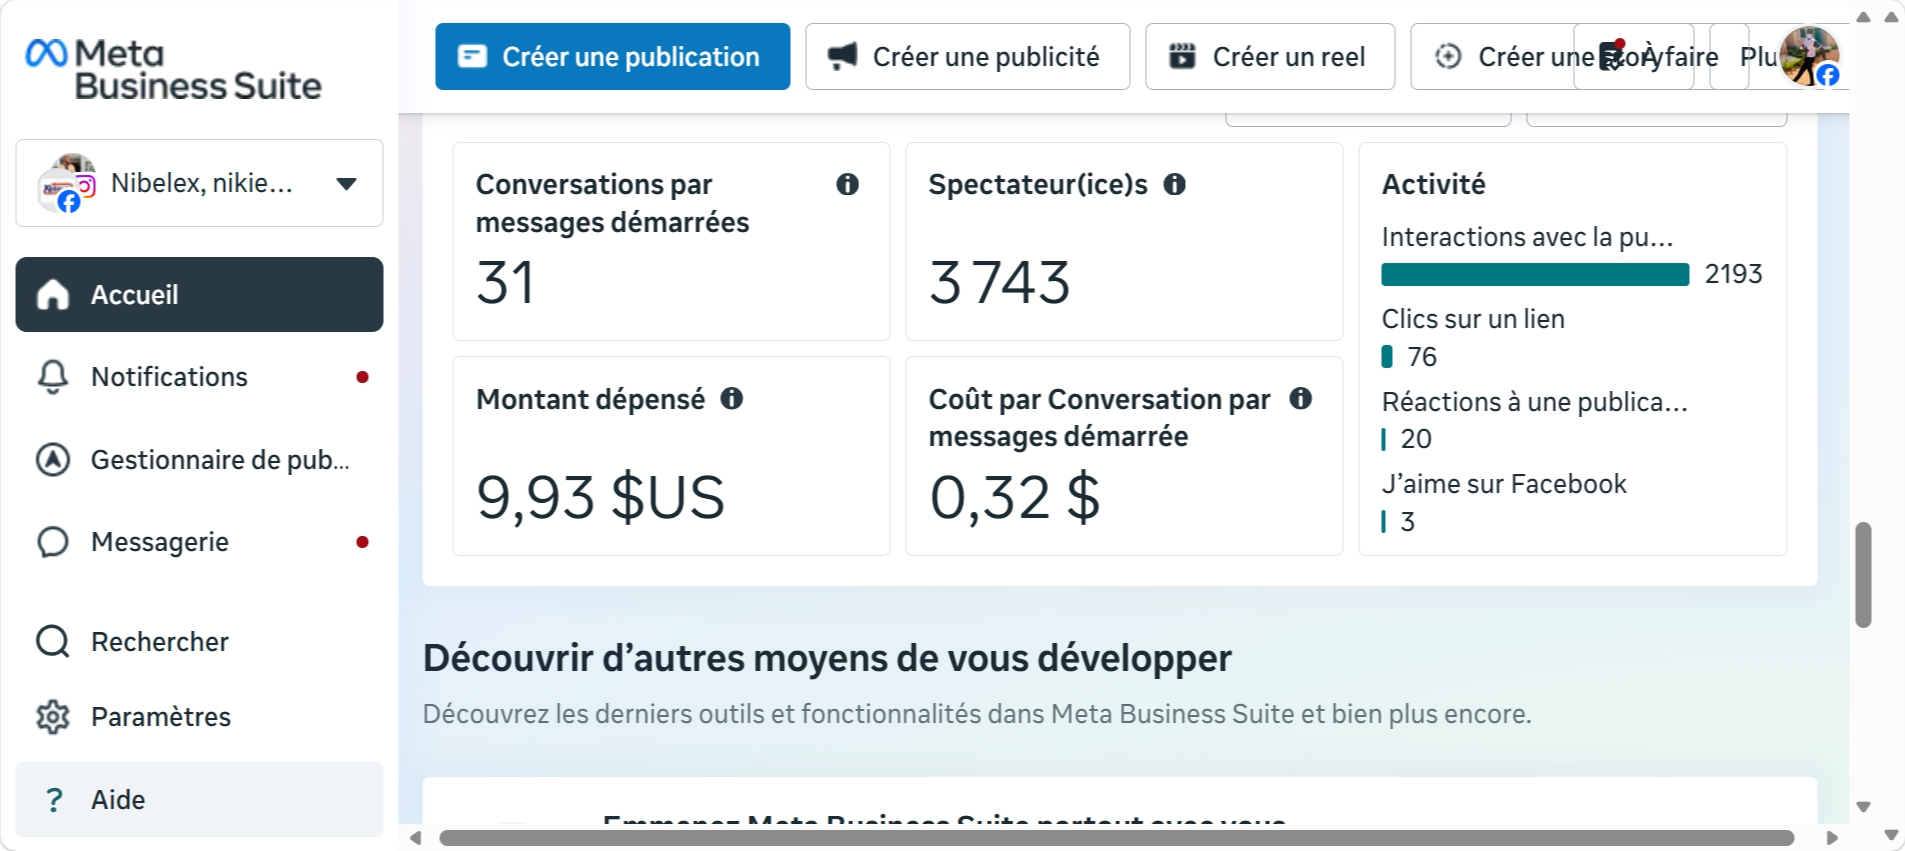Screen dimensions: 1905x851
Task: Click the Interactions avec la publication progress bar
Action: [1535, 274]
